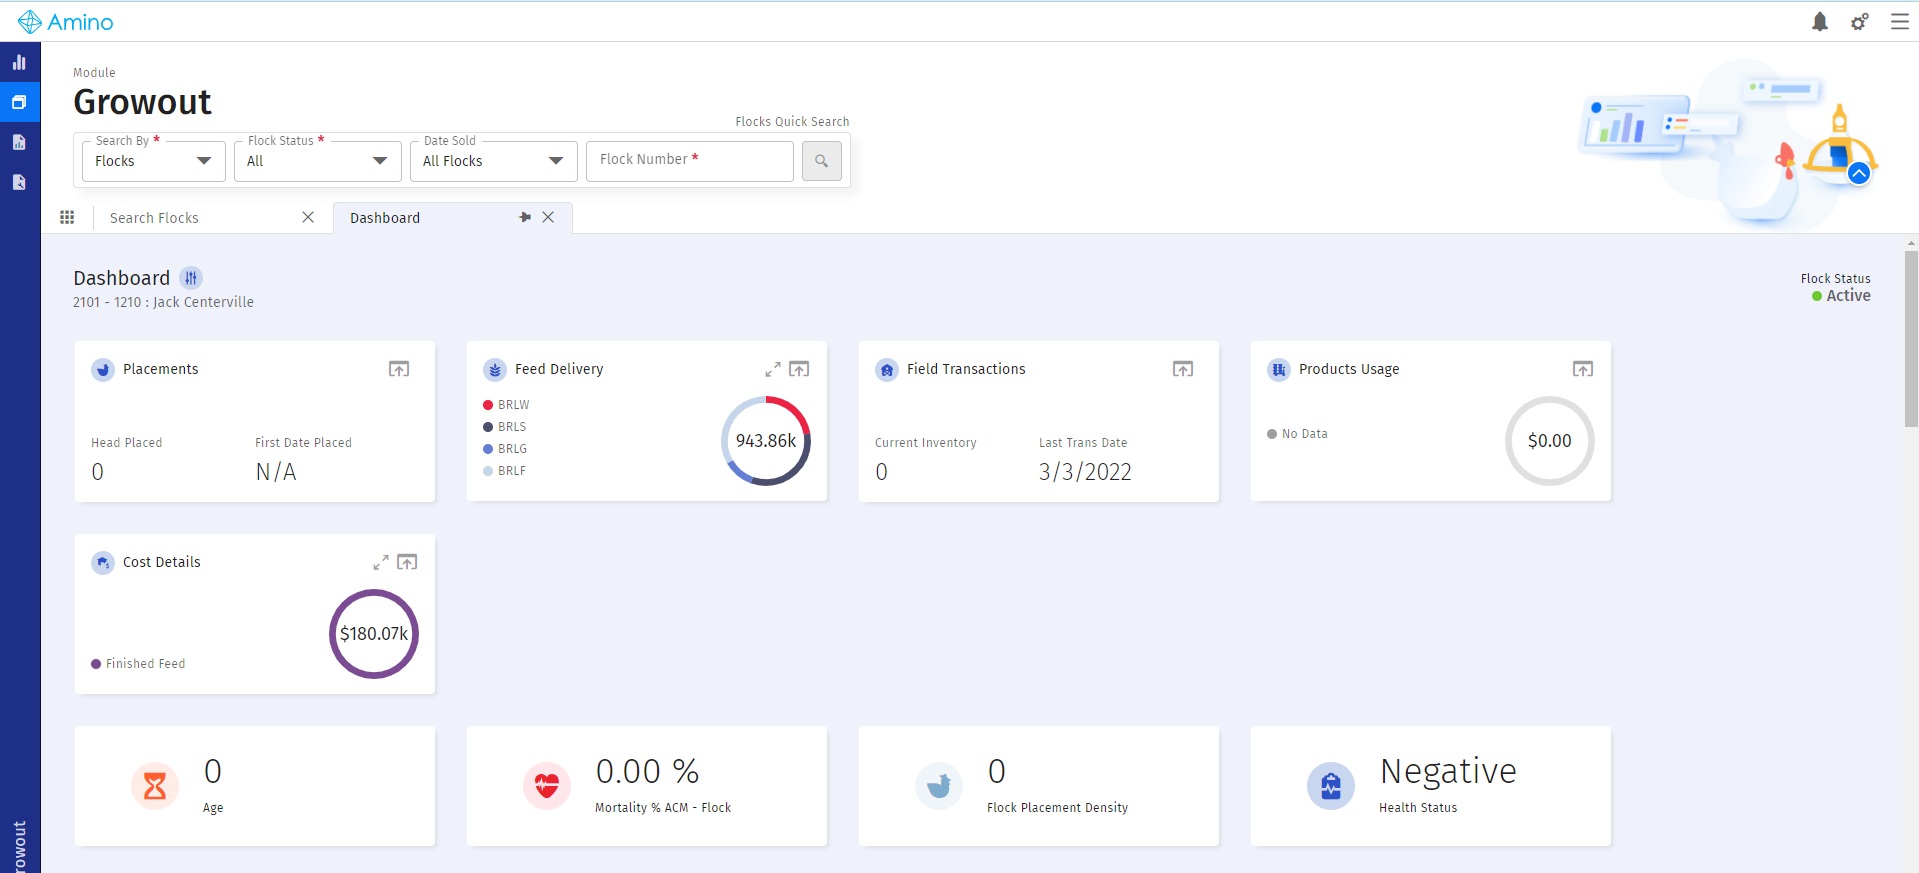Screen dimensions: 1919x873
Task: Click the Feed Delivery 943.86k donut chart
Action: pos(766,441)
